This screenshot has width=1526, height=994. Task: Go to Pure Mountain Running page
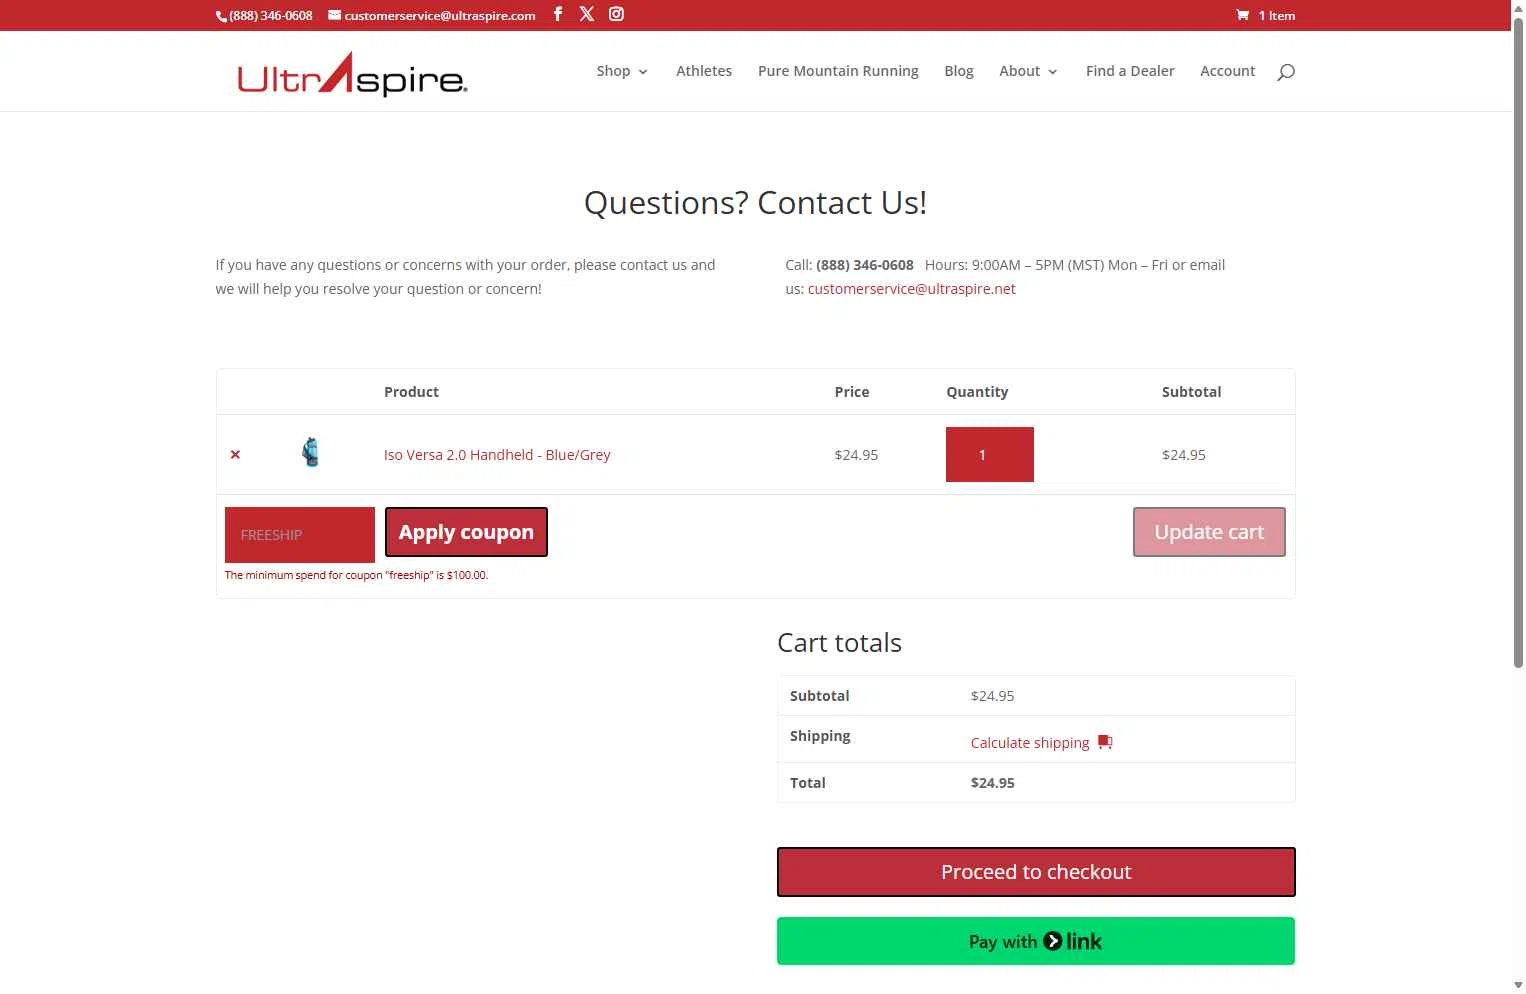[x=838, y=71]
